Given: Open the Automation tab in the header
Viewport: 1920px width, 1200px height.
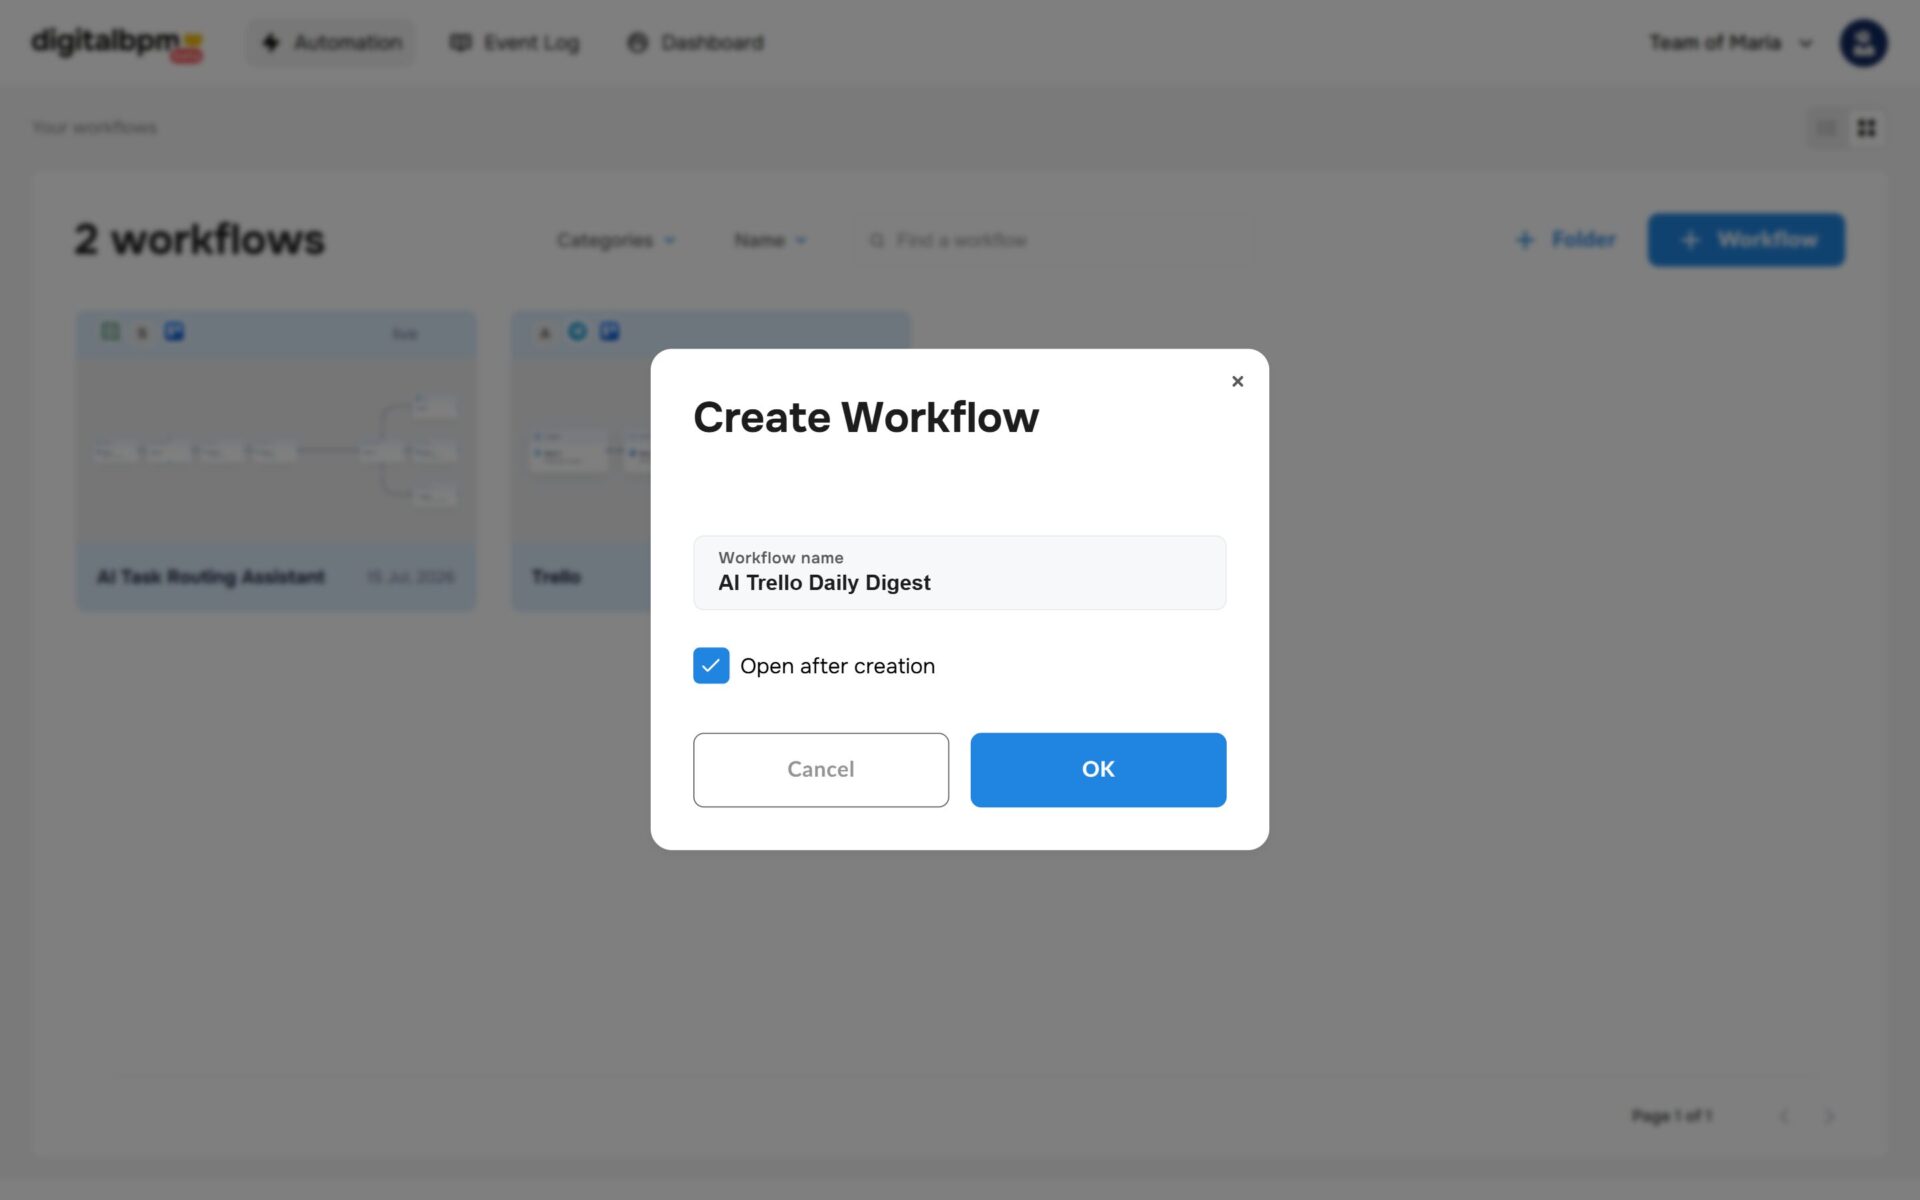Looking at the screenshot, I should tap(331, 43).
